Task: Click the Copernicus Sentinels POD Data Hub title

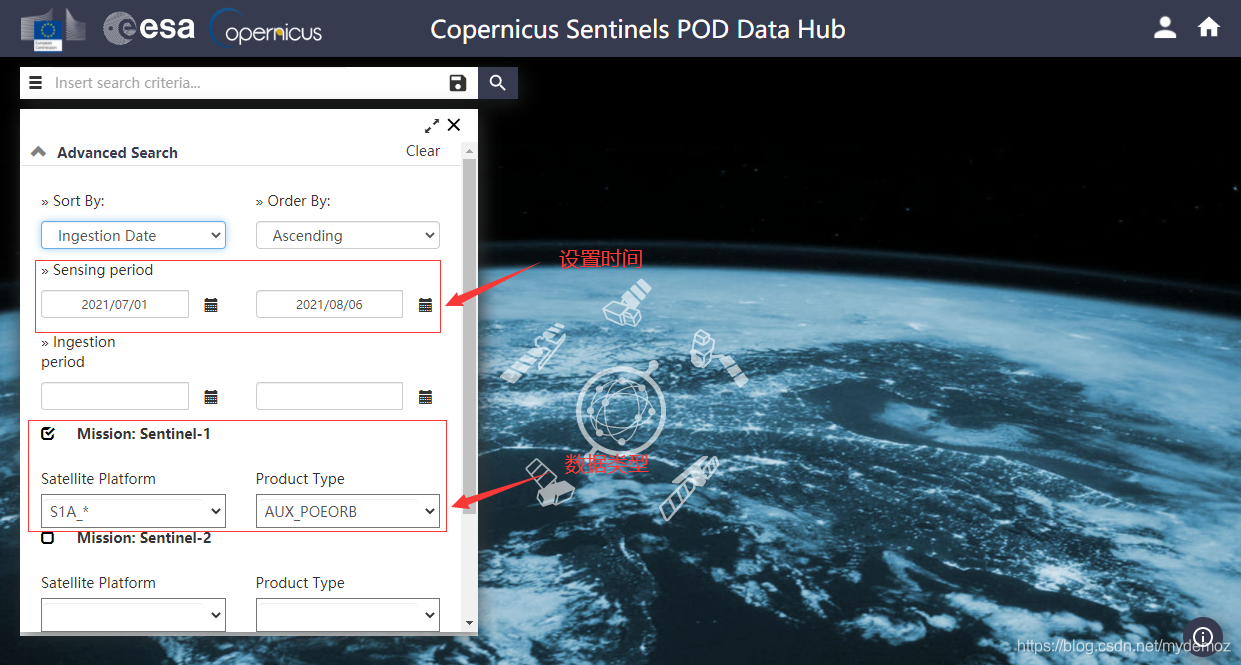Action: 638,29
